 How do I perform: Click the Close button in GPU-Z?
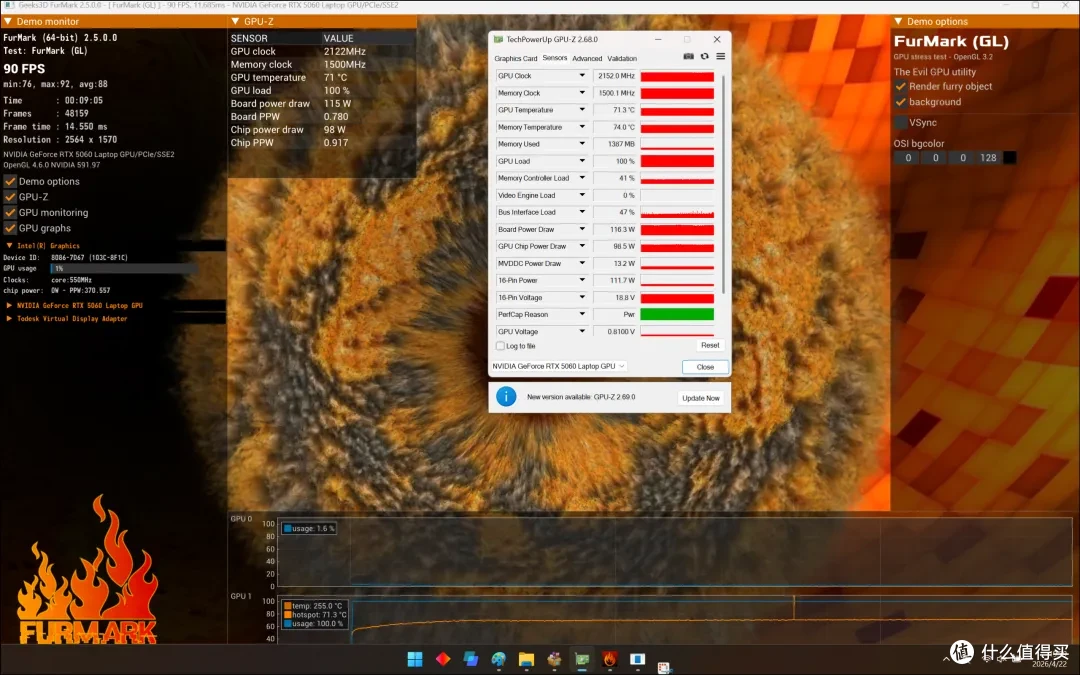point(705,367)
